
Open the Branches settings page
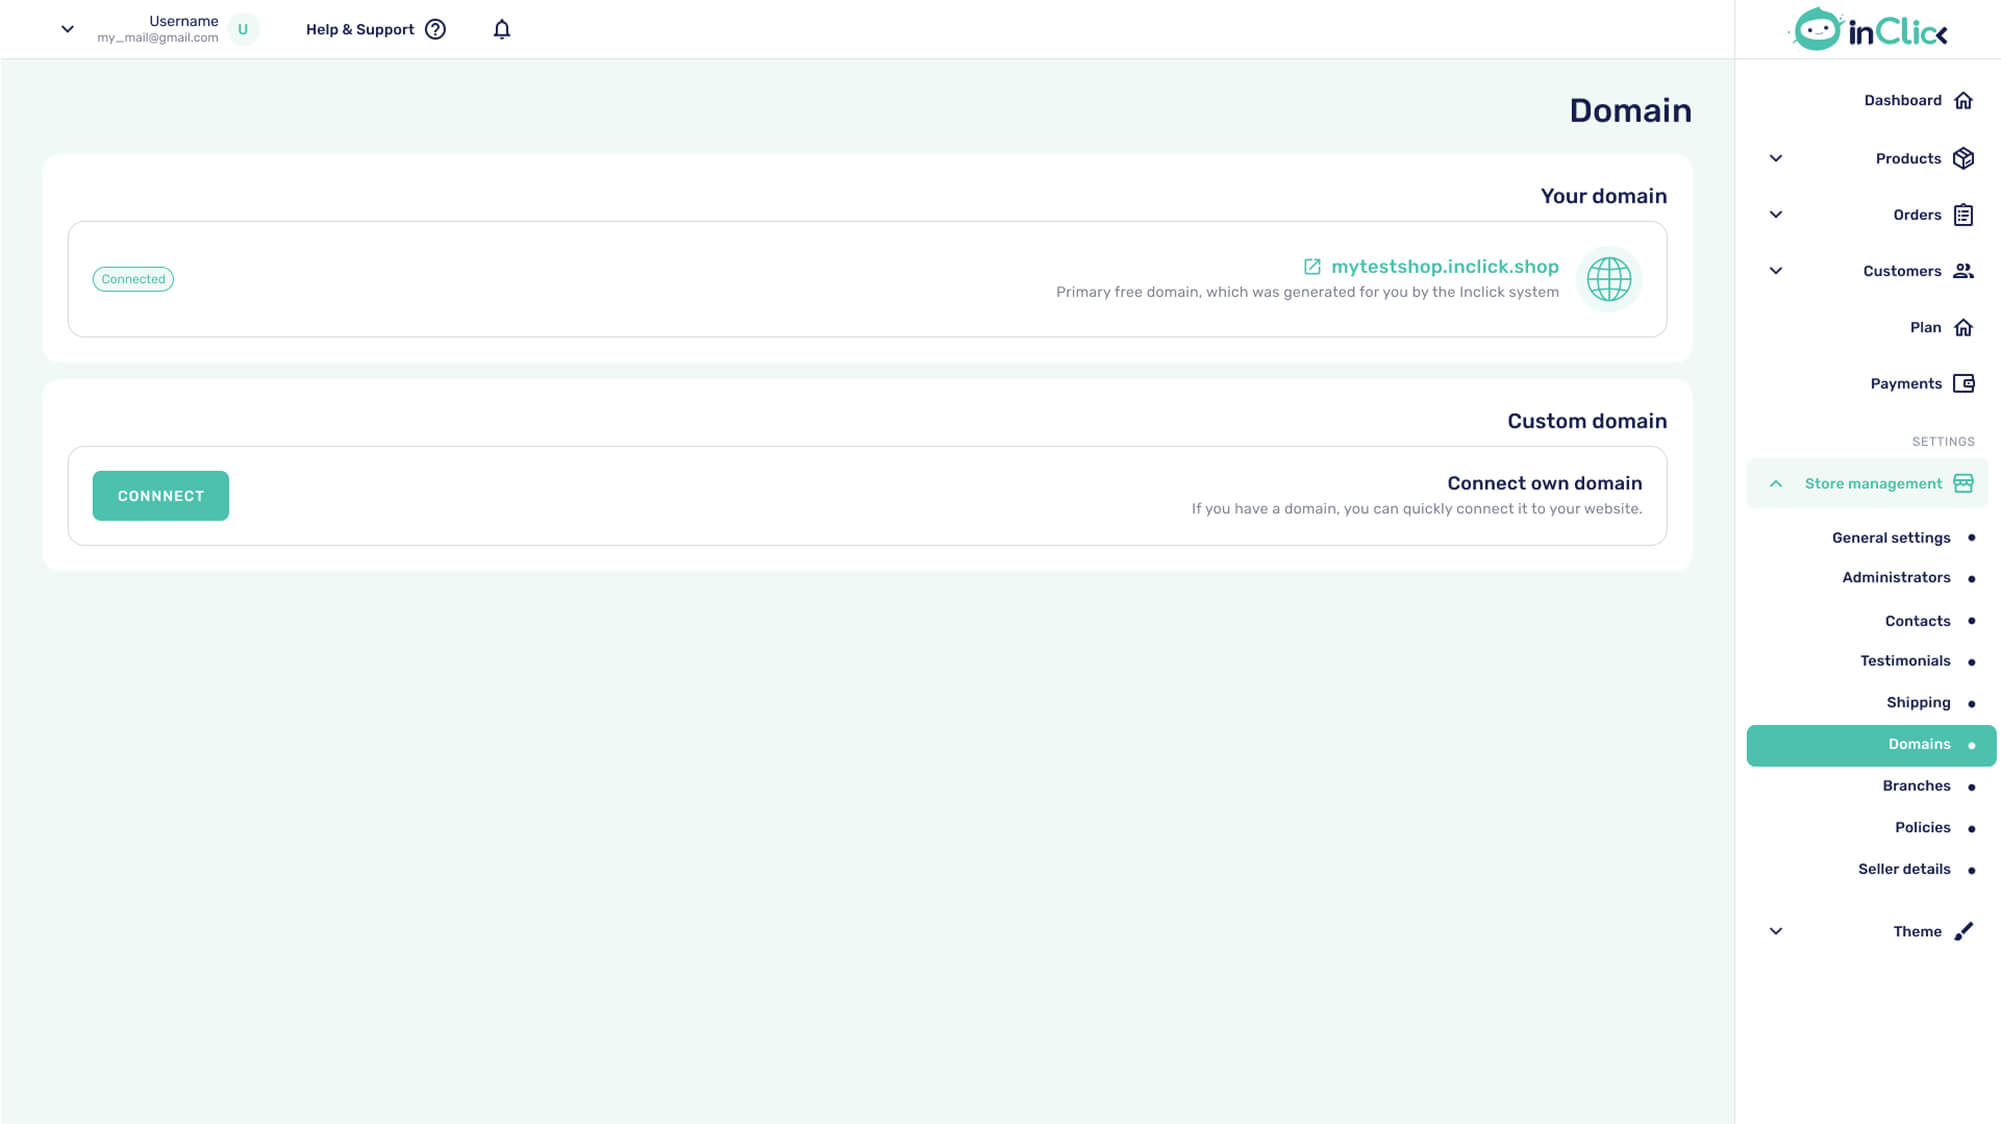pos(1915,786)
